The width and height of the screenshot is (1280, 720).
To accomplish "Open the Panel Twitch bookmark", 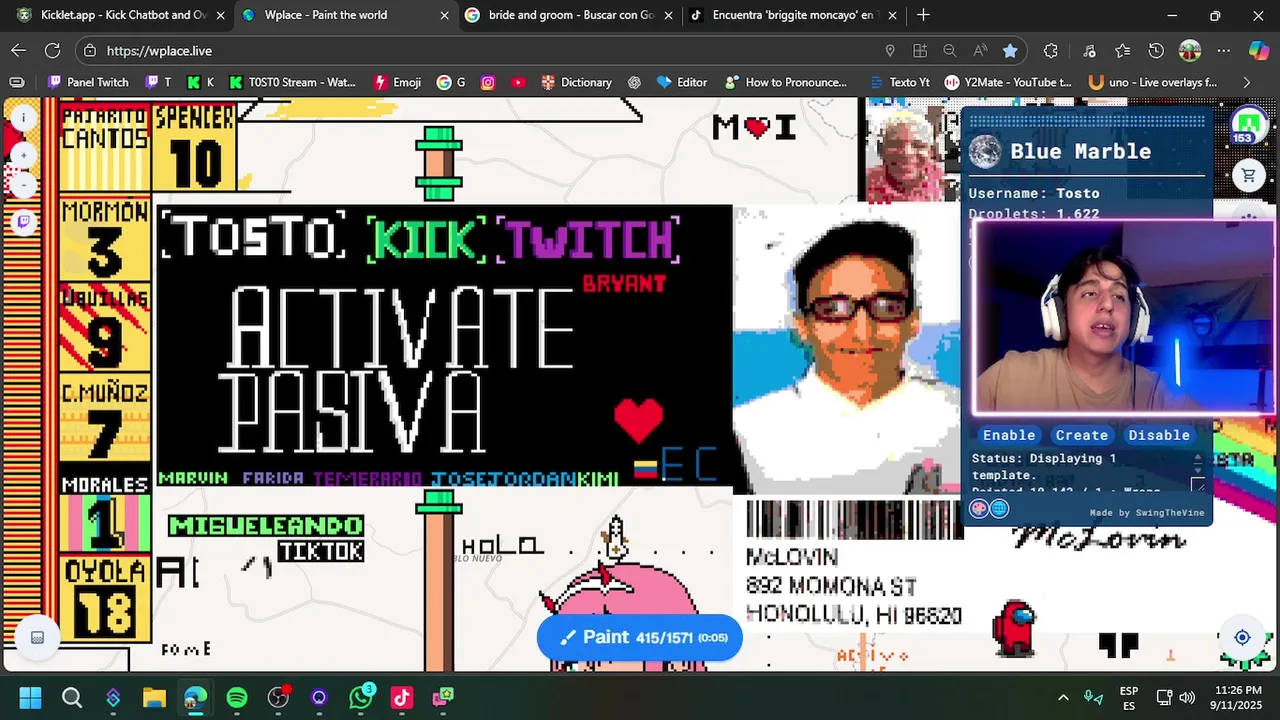I will point(89,82).
